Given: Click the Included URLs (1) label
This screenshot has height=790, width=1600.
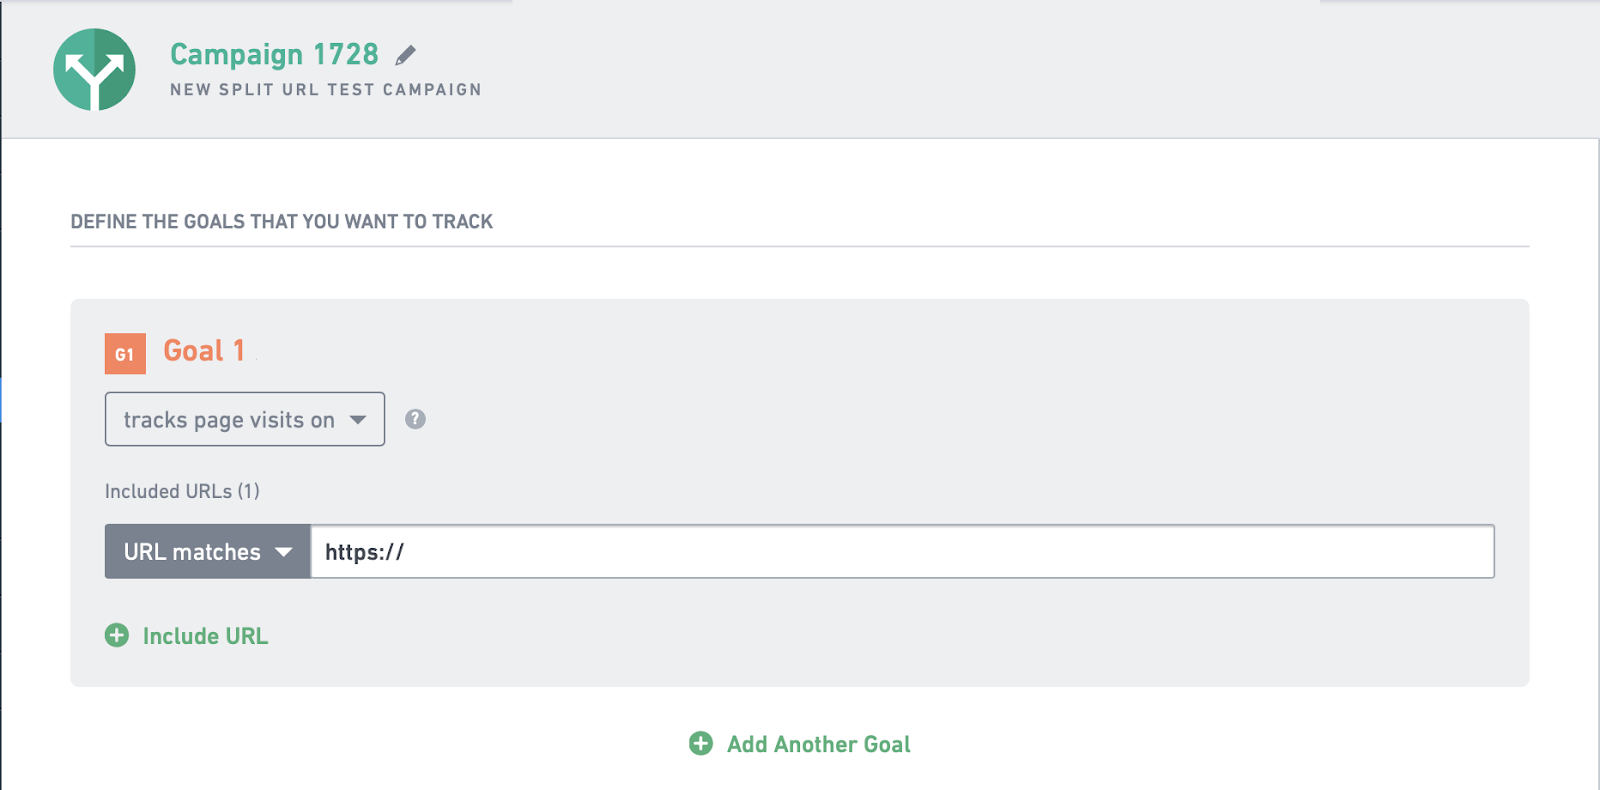Looking at the screenshot, I should click(182, 491).
